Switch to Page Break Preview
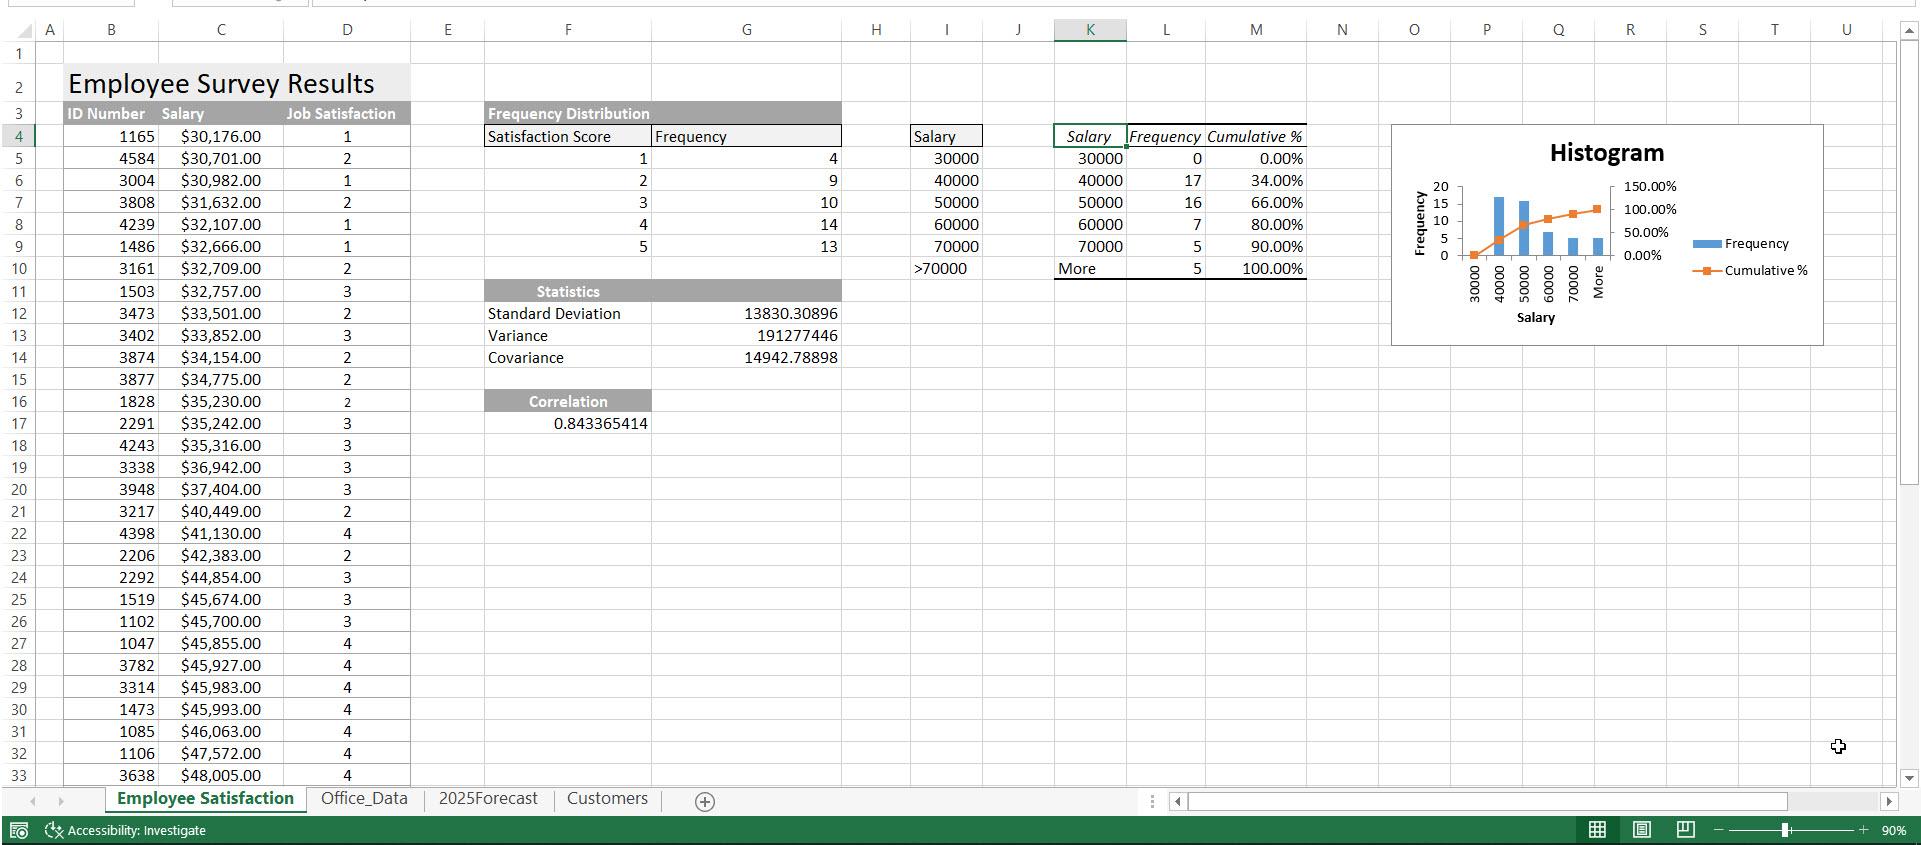The height and width of the screenshot is (845, 1921). coord(1685,830)
